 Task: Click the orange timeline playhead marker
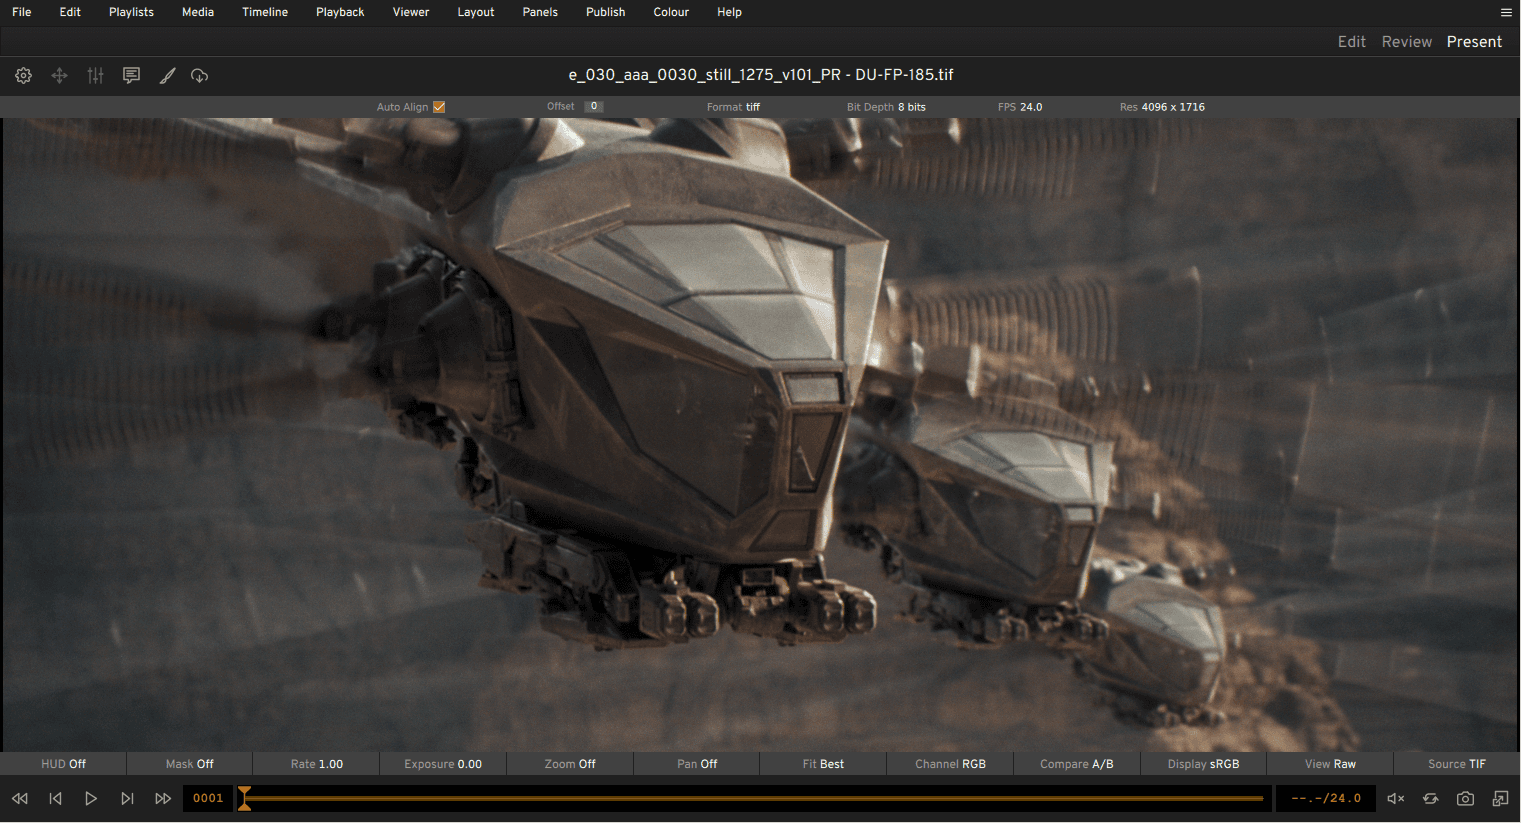coord(244,798)
